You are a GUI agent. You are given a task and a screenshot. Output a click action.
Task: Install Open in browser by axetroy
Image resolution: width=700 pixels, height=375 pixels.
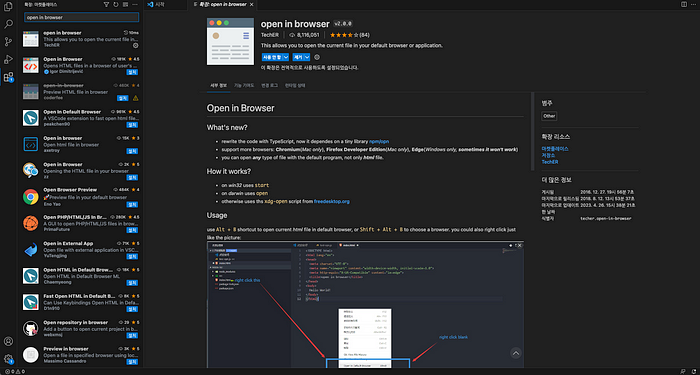tap(132, 151)
